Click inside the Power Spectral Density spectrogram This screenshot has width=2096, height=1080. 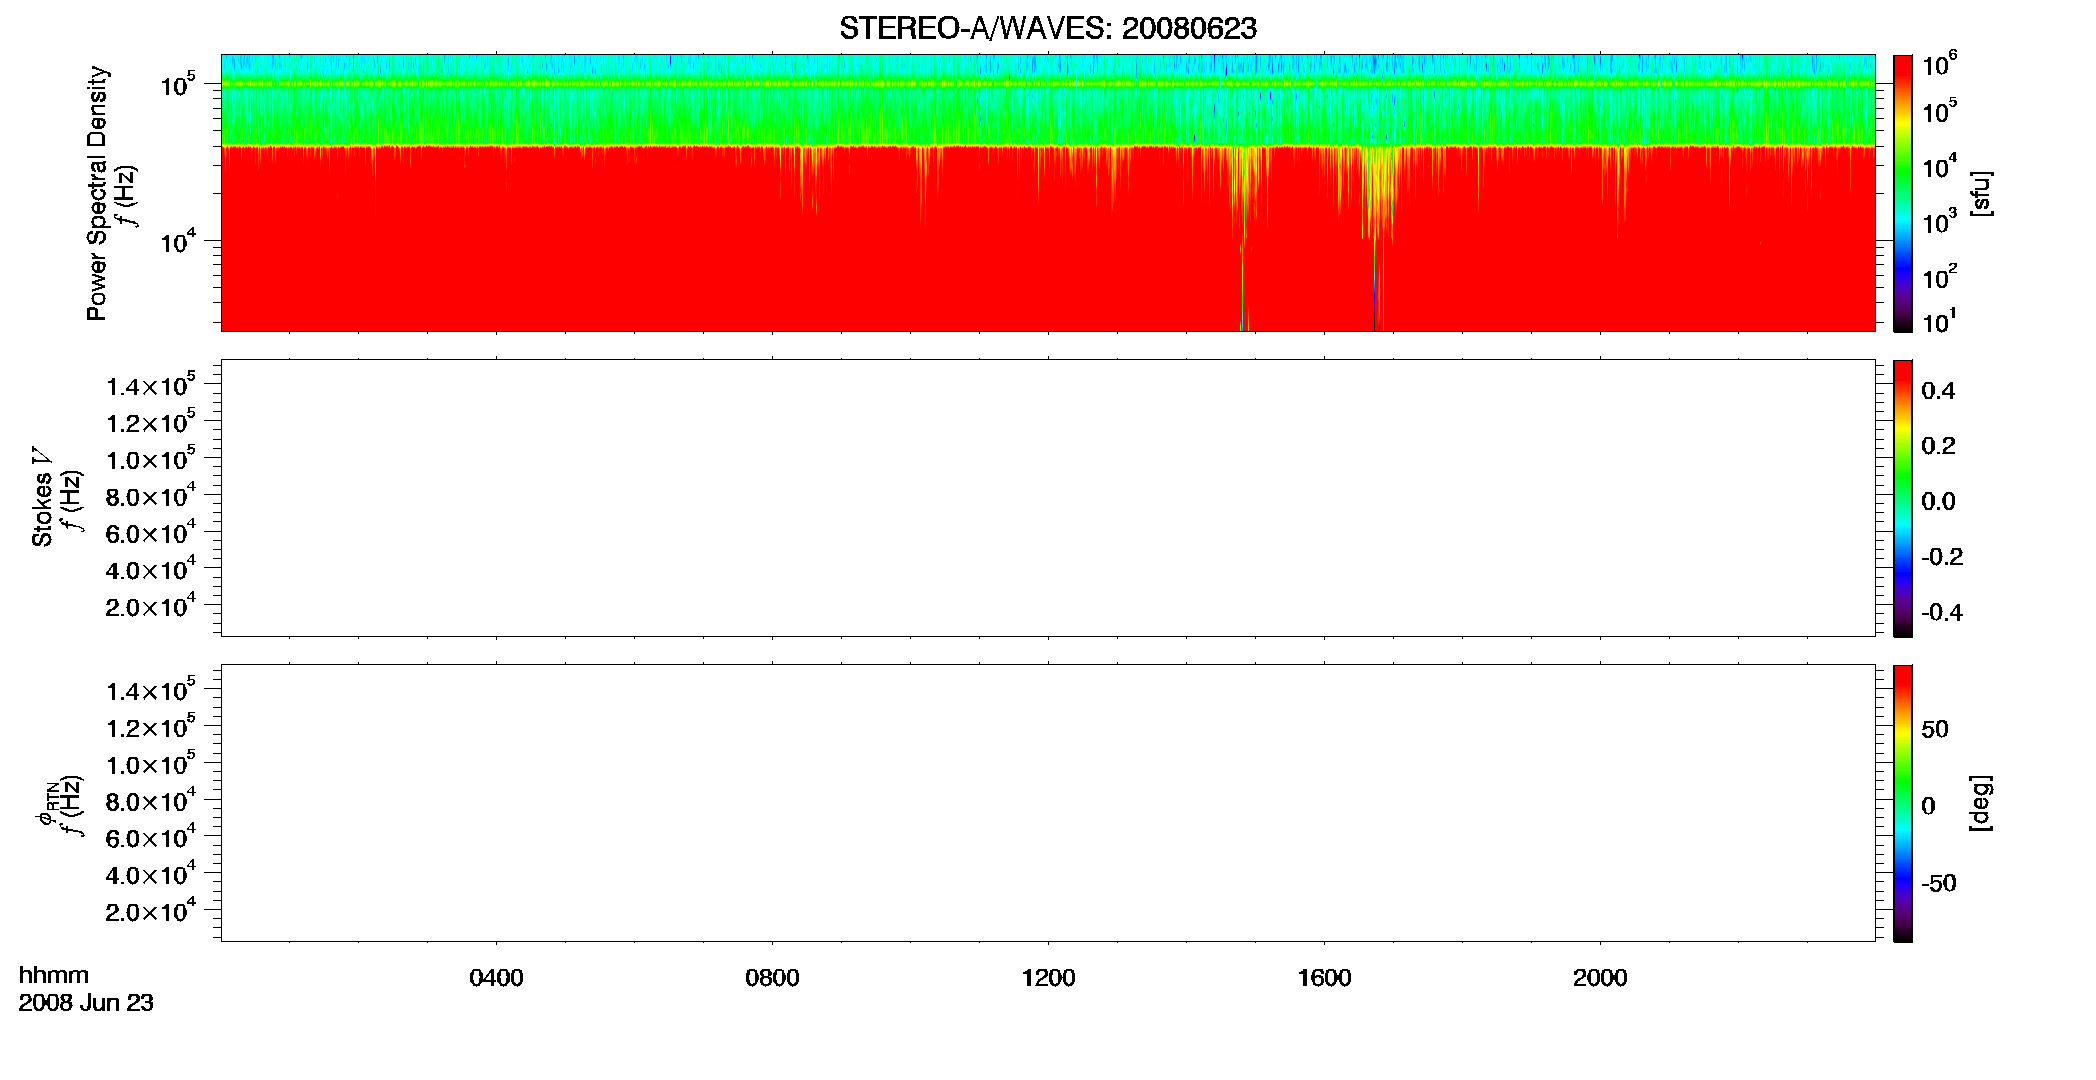1047,192
